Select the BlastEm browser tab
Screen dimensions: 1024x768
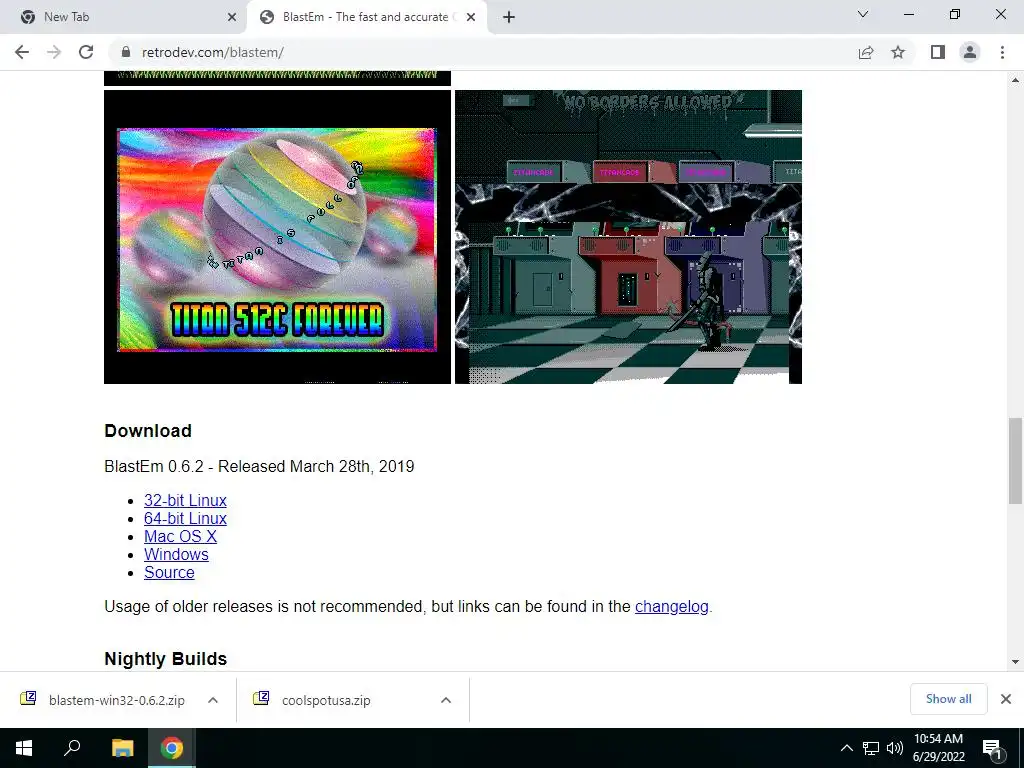[x=368, y=17]
